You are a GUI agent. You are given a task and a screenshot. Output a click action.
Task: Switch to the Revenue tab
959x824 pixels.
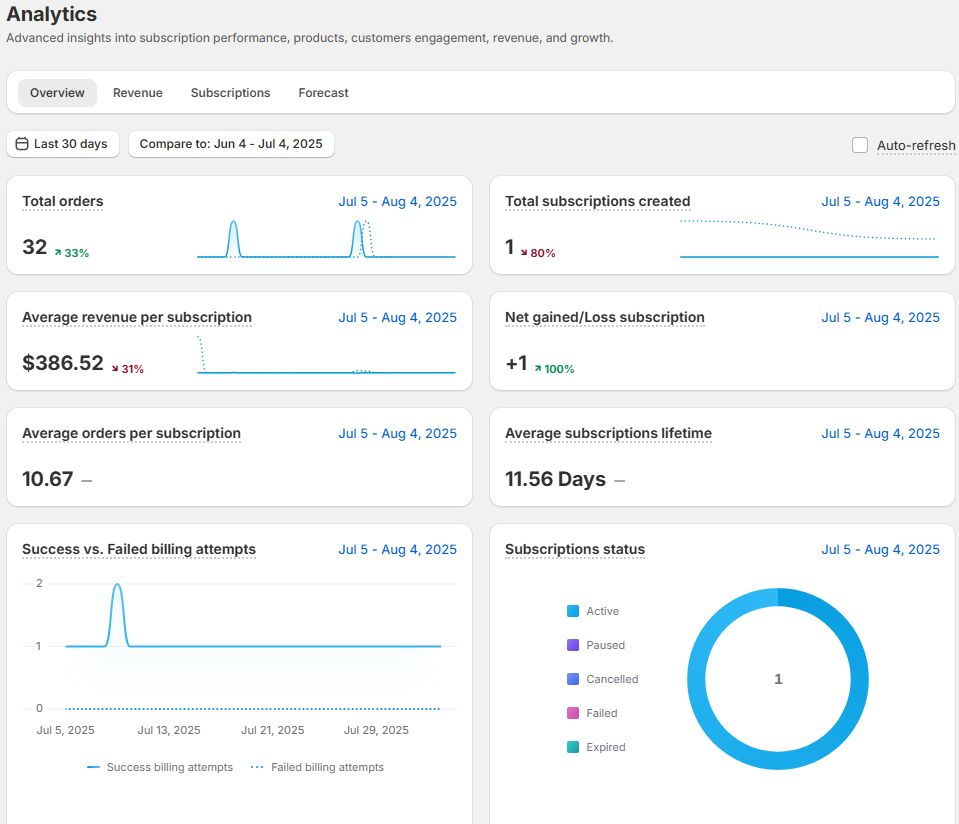(x=138, y=93)
